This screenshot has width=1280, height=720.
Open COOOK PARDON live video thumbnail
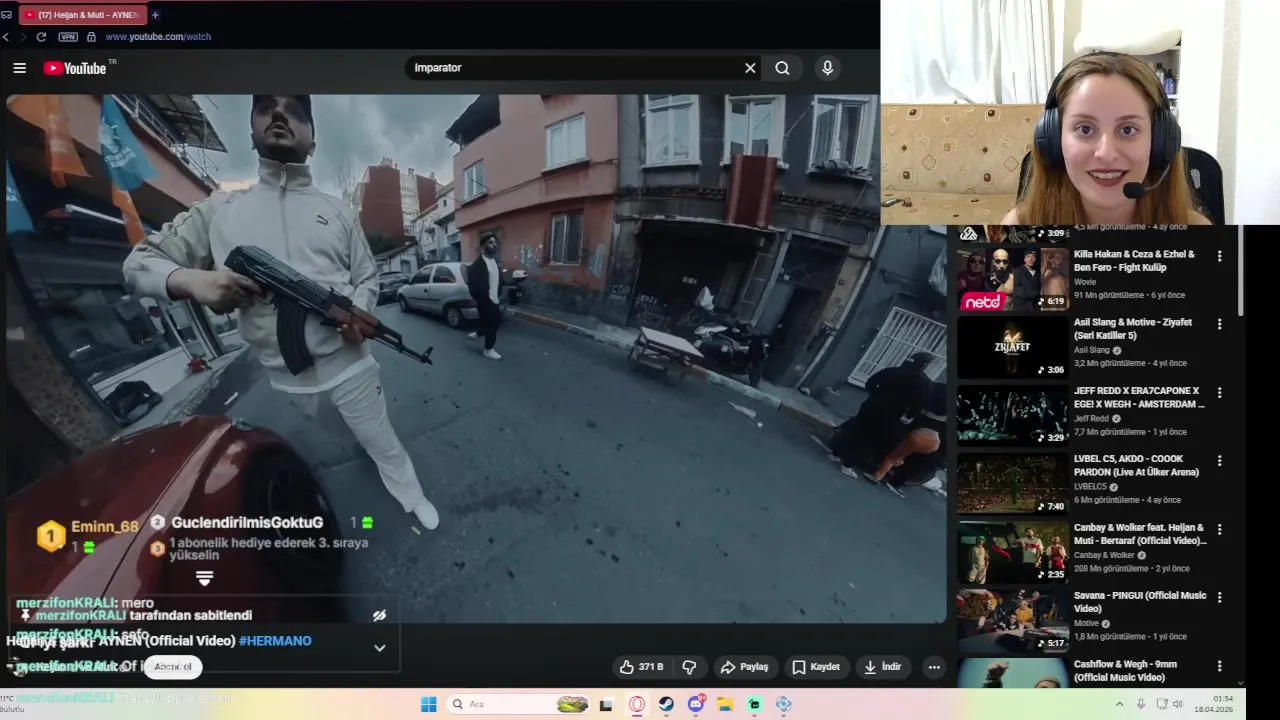(1012, 483)
